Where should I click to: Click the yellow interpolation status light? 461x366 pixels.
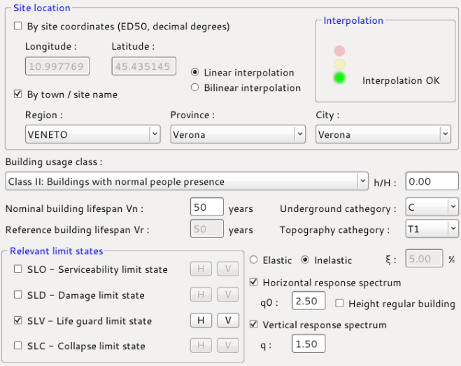click(x=339, y=64)
